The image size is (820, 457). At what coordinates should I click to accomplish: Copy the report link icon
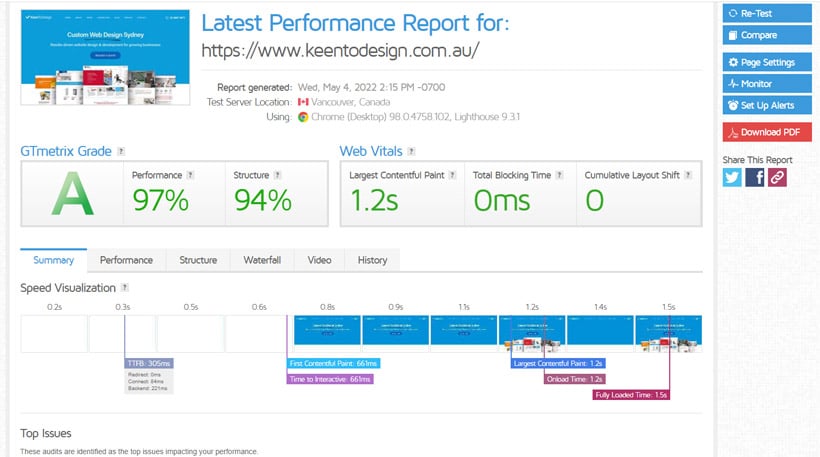click(x=778, y=177)
